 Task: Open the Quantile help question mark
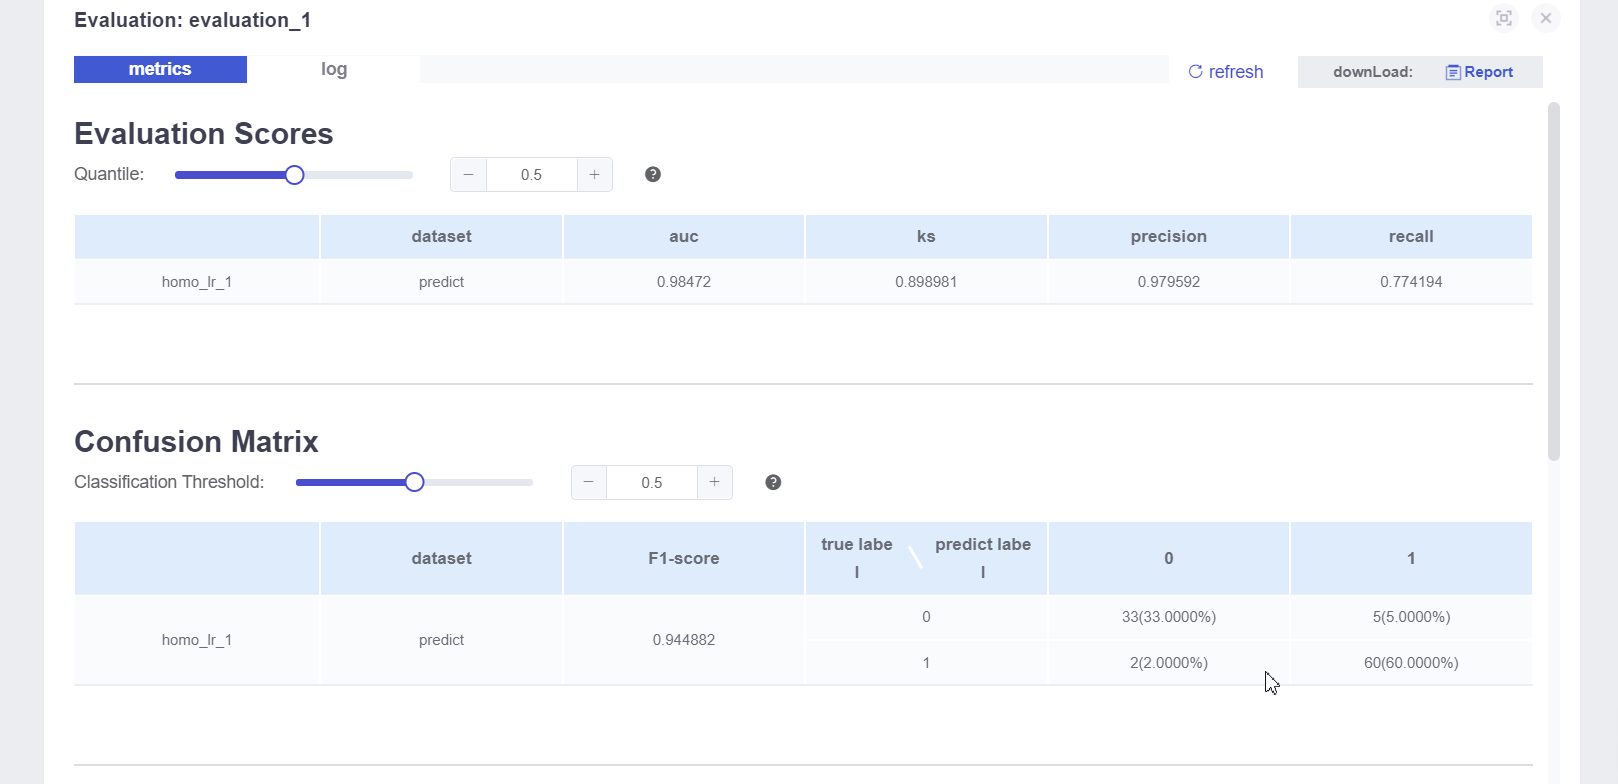(653, 174)
